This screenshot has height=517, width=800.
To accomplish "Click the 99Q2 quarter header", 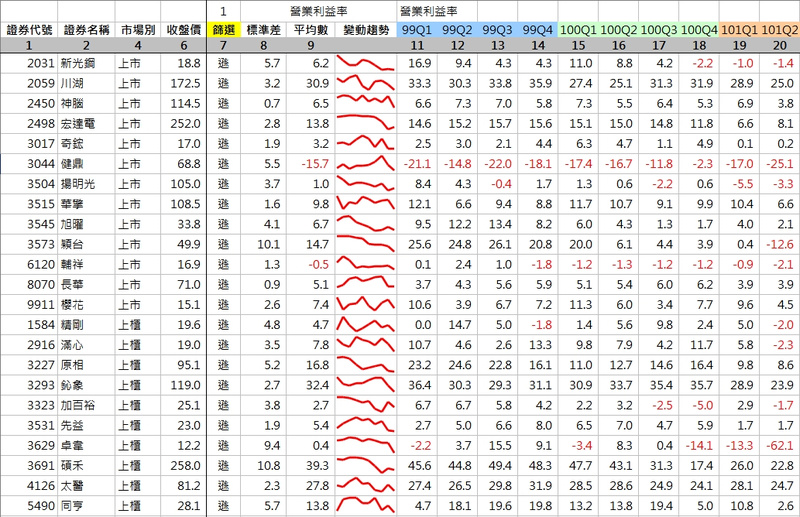I will tap(457, 30).
